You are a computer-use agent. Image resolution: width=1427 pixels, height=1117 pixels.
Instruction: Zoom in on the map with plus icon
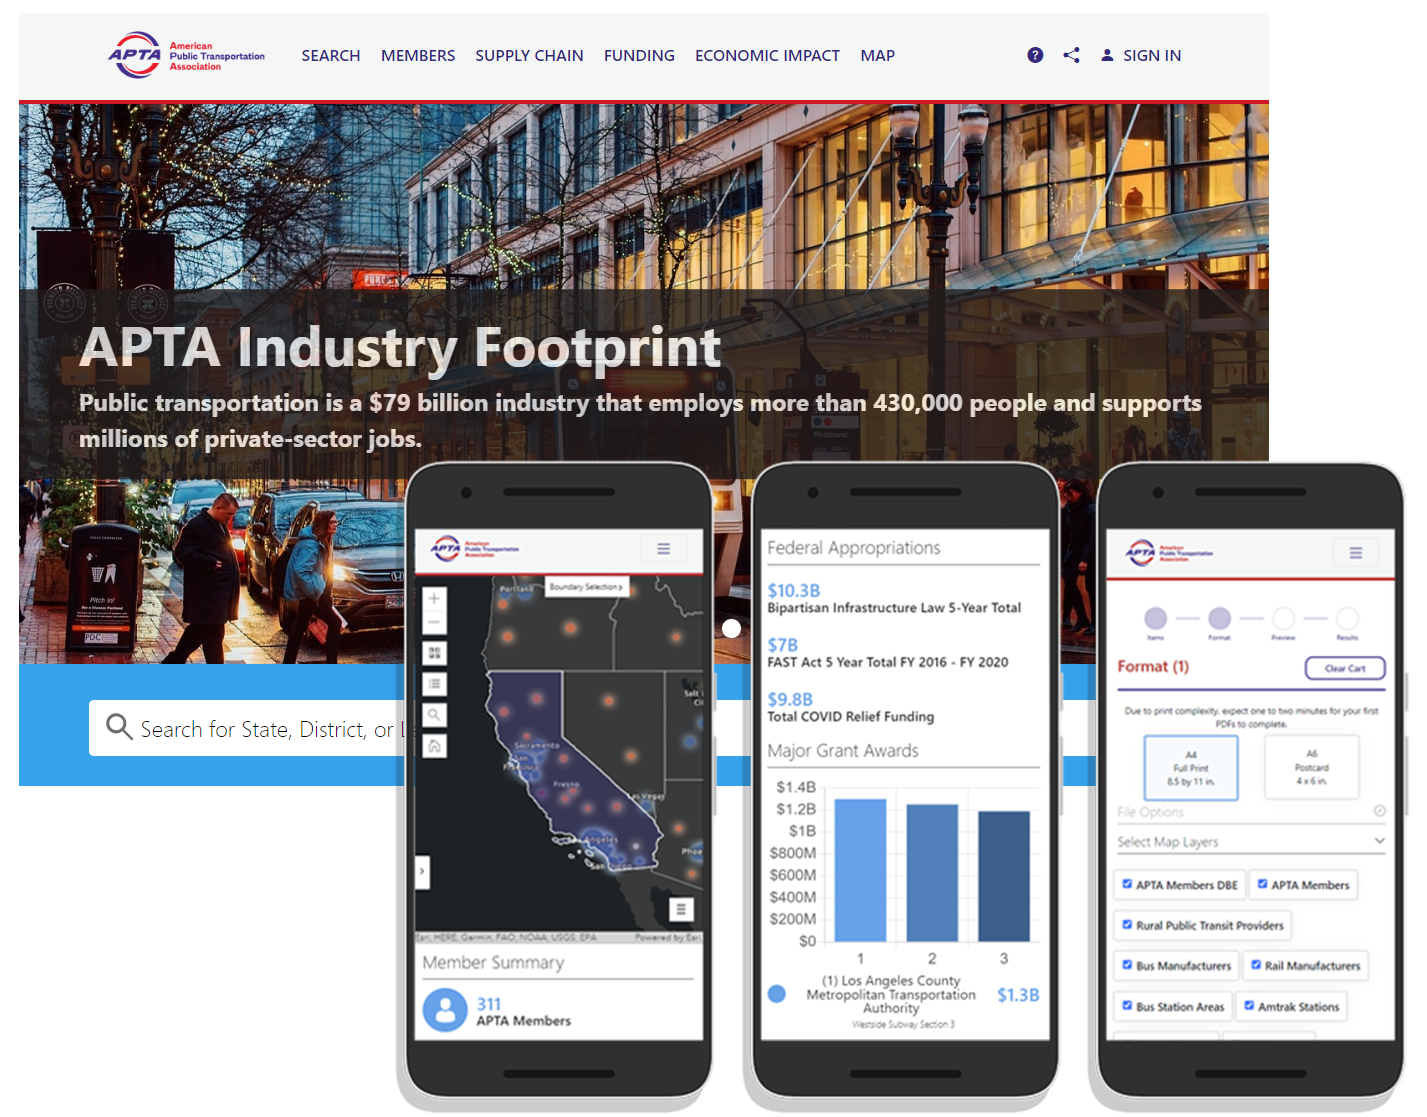click(434, 598)
